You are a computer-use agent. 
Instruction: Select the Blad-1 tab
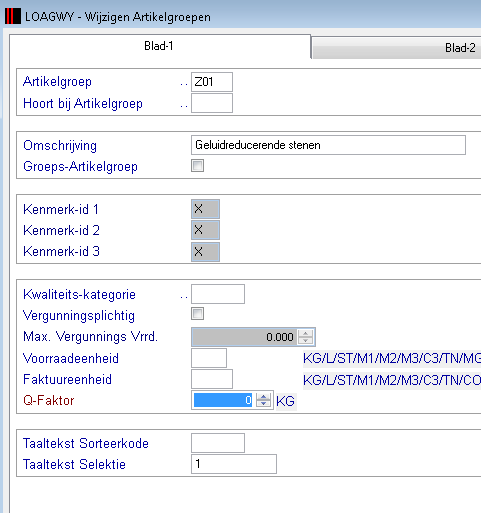coord(160,46)
